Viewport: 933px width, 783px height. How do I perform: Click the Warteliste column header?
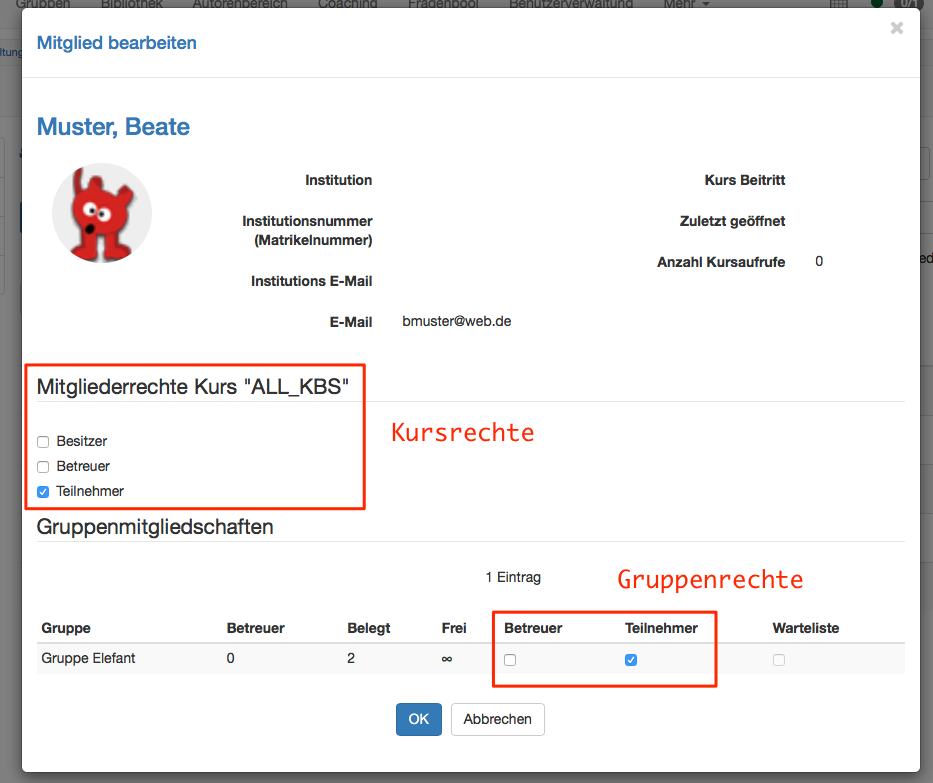805,628
